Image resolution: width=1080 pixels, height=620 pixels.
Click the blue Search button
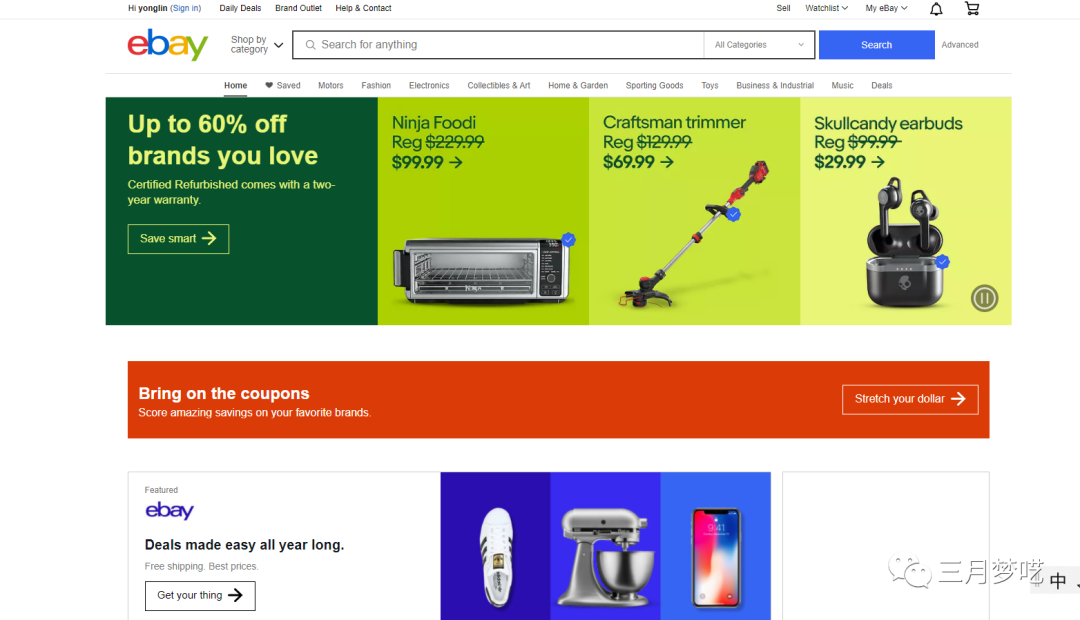[x=876, y=45]
